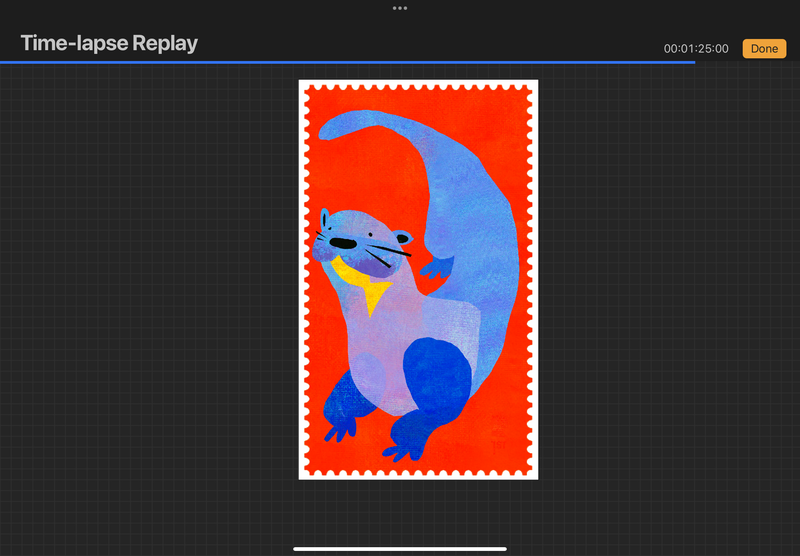Click the otter's black nose
The image size is (800, 556).
(x=343, y=243)
